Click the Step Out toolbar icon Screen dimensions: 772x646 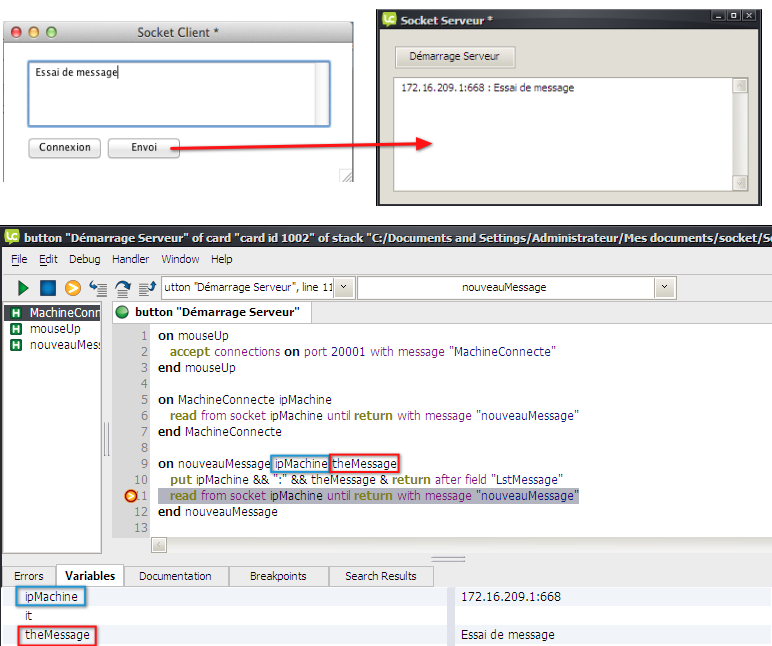[x=147, y=288]
